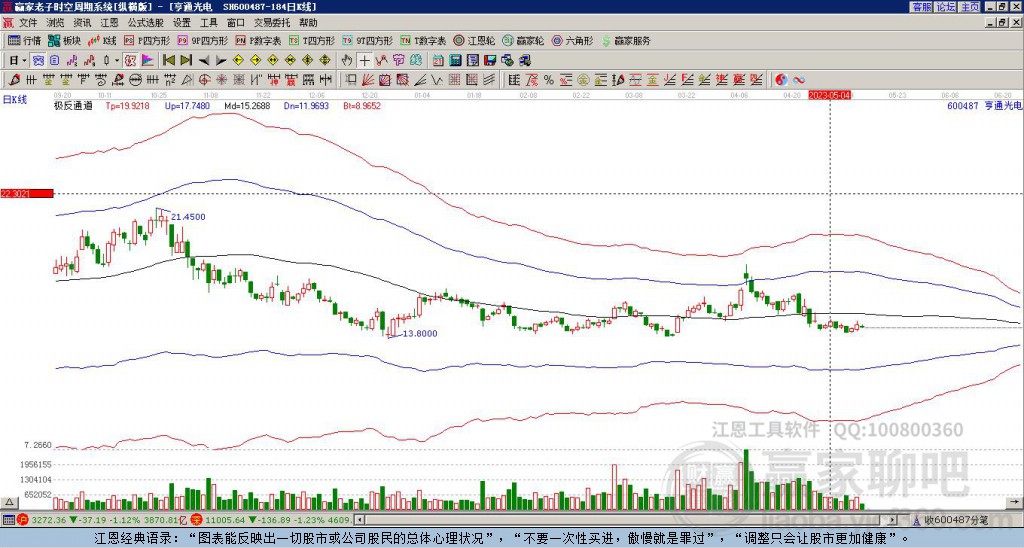Viewport: 1024px width, 548px height.
Task: Click the blue infinity wave icon
Action: click(799, 80)
